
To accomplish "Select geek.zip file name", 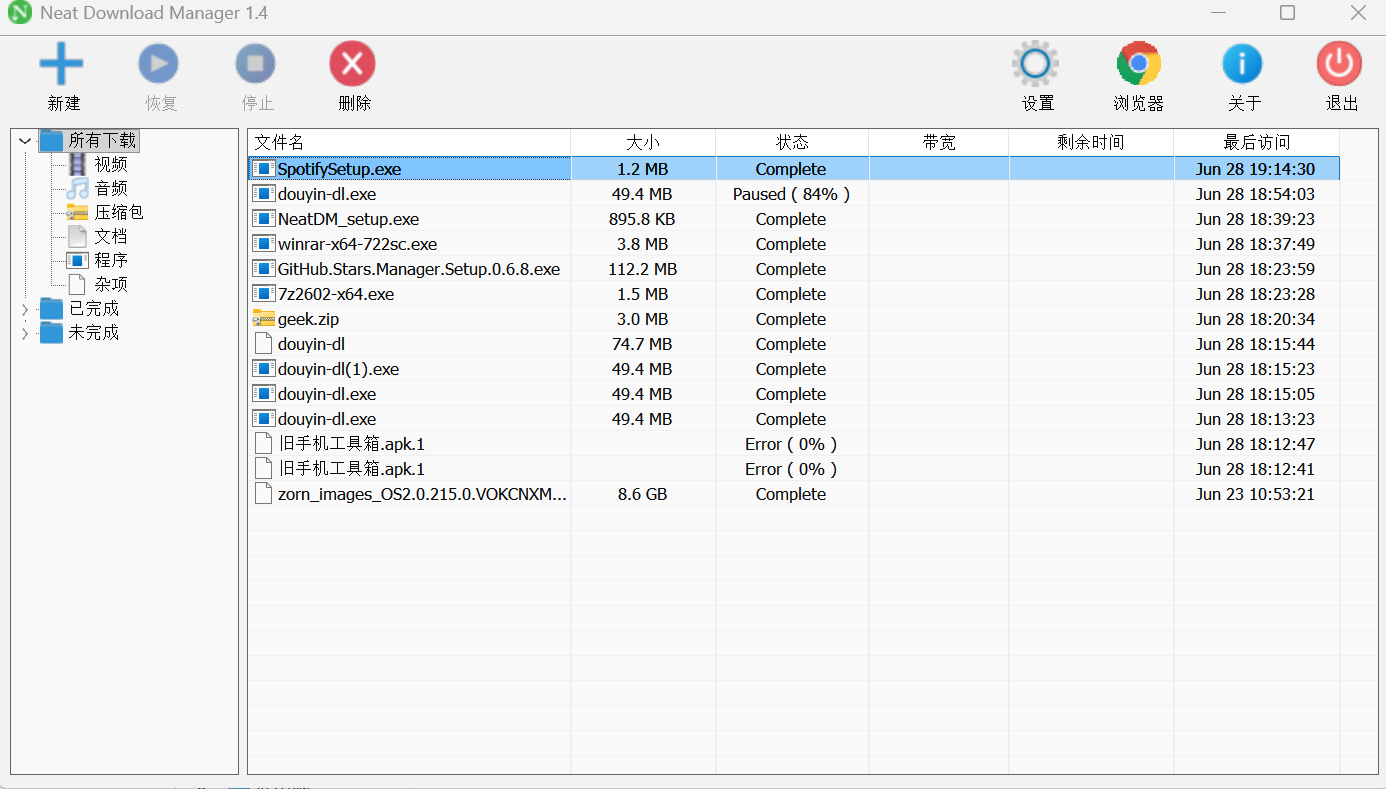I will pyautogui.click(x=308, y=319).
